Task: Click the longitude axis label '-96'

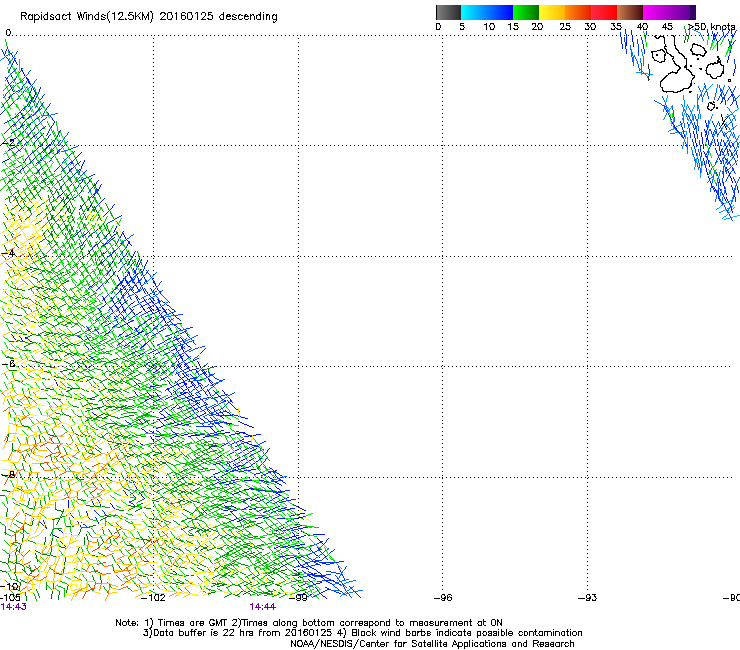Action: click(x=443, y=598)
